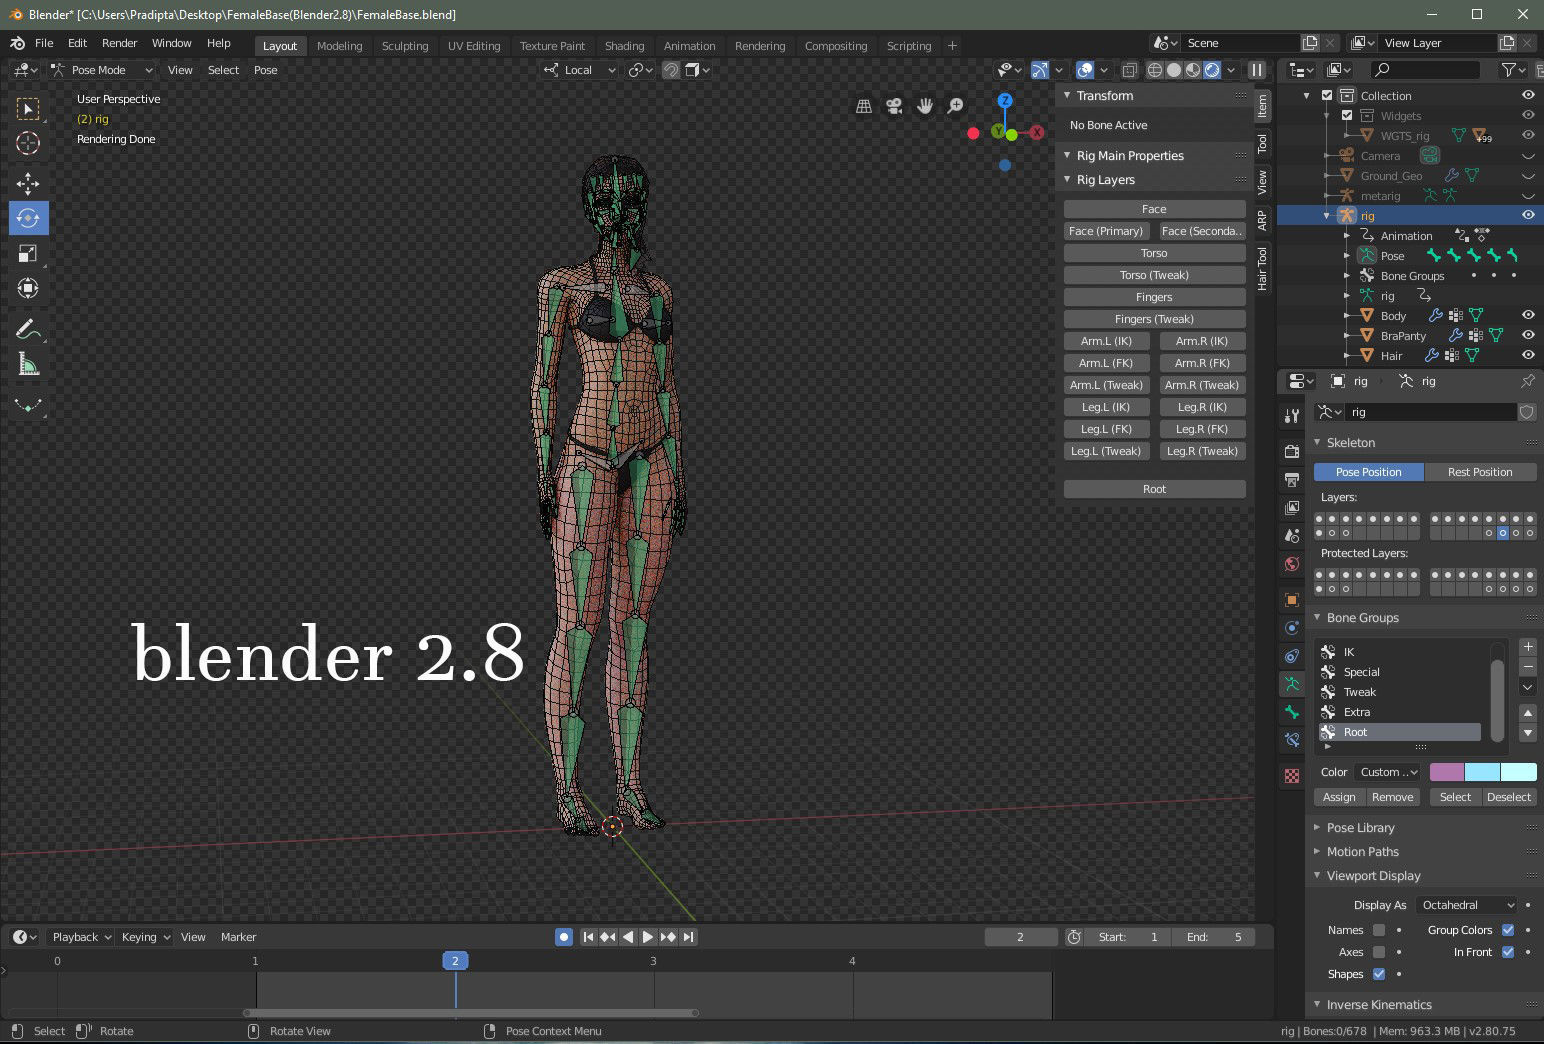Screen dimensions: 1544x1044
Task: Hide the Hair object in outliner
Action: pos(1528,355)
